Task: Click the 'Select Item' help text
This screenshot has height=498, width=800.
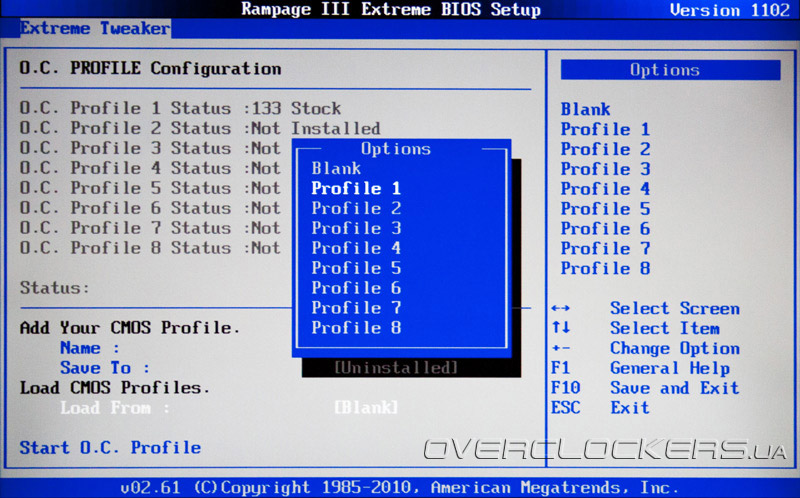Action: pyautogui.click(x=665, y=328)
